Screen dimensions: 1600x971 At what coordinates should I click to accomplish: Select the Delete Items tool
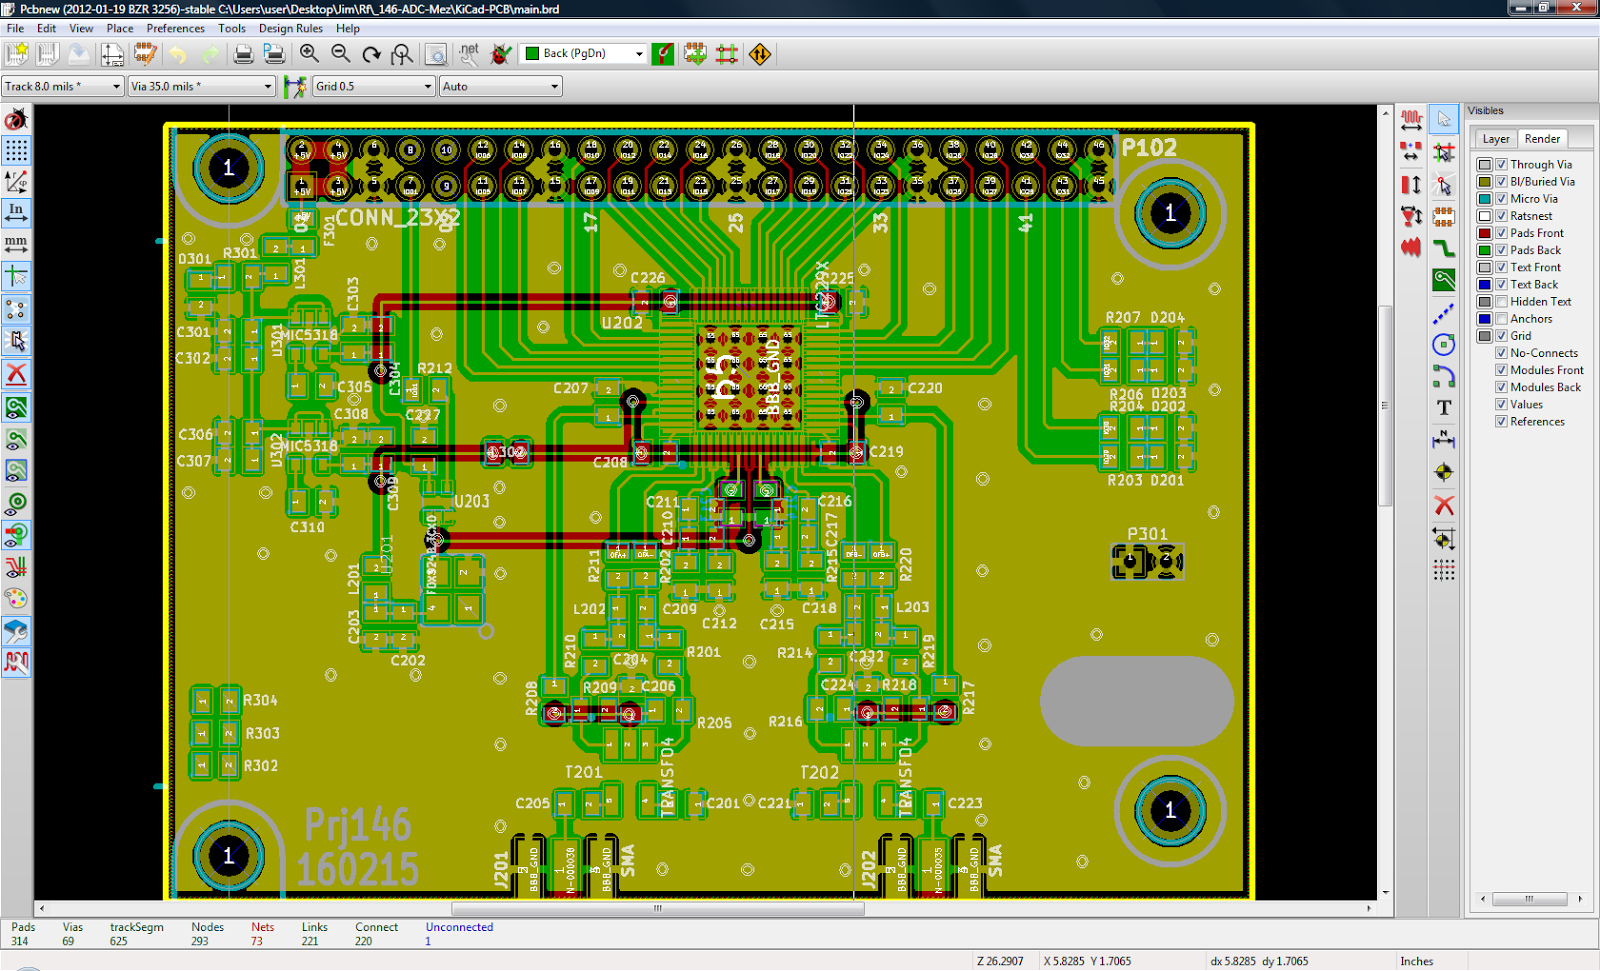(1444, 505)
